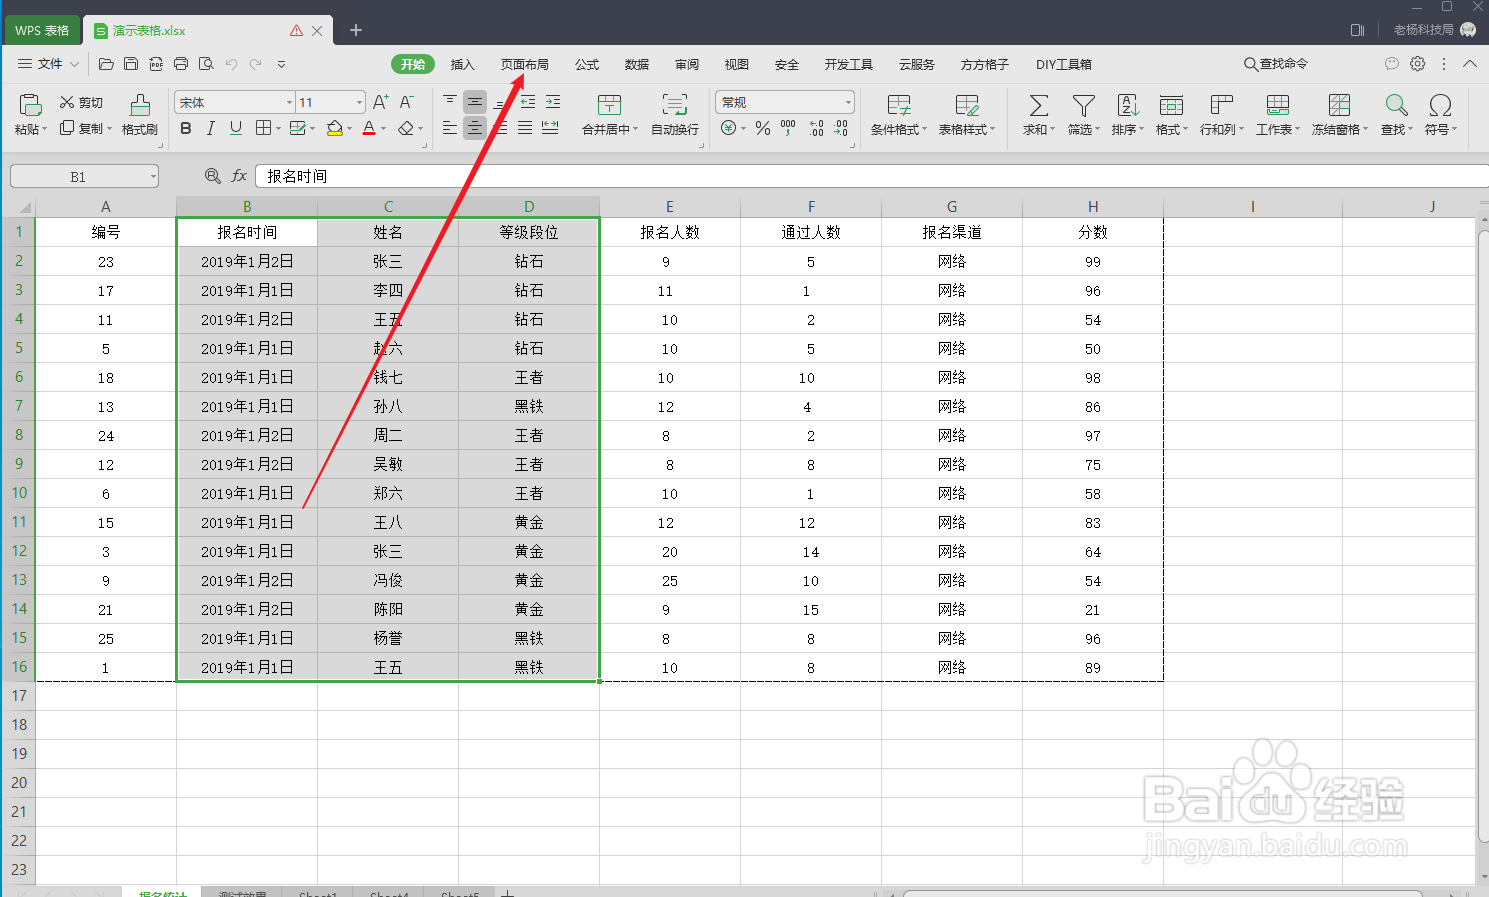
Task: Click the Decrease Indent icon
Action: tap(528, 102)
